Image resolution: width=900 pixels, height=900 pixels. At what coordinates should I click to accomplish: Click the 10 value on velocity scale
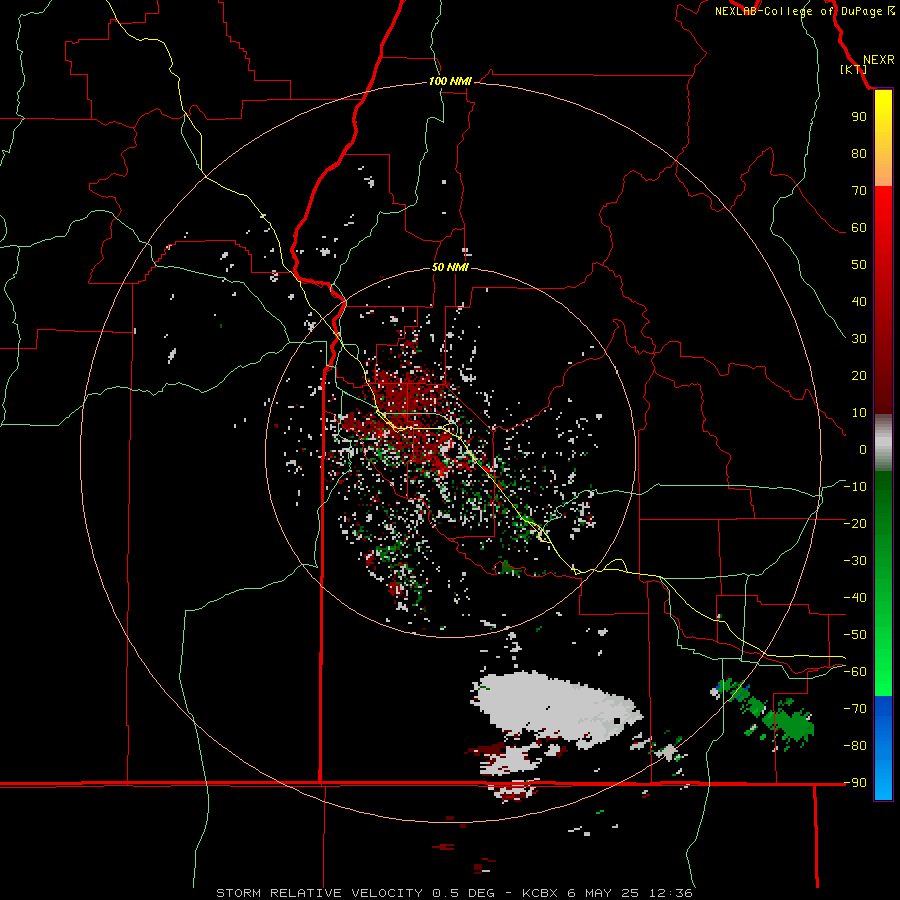(859, 413)
